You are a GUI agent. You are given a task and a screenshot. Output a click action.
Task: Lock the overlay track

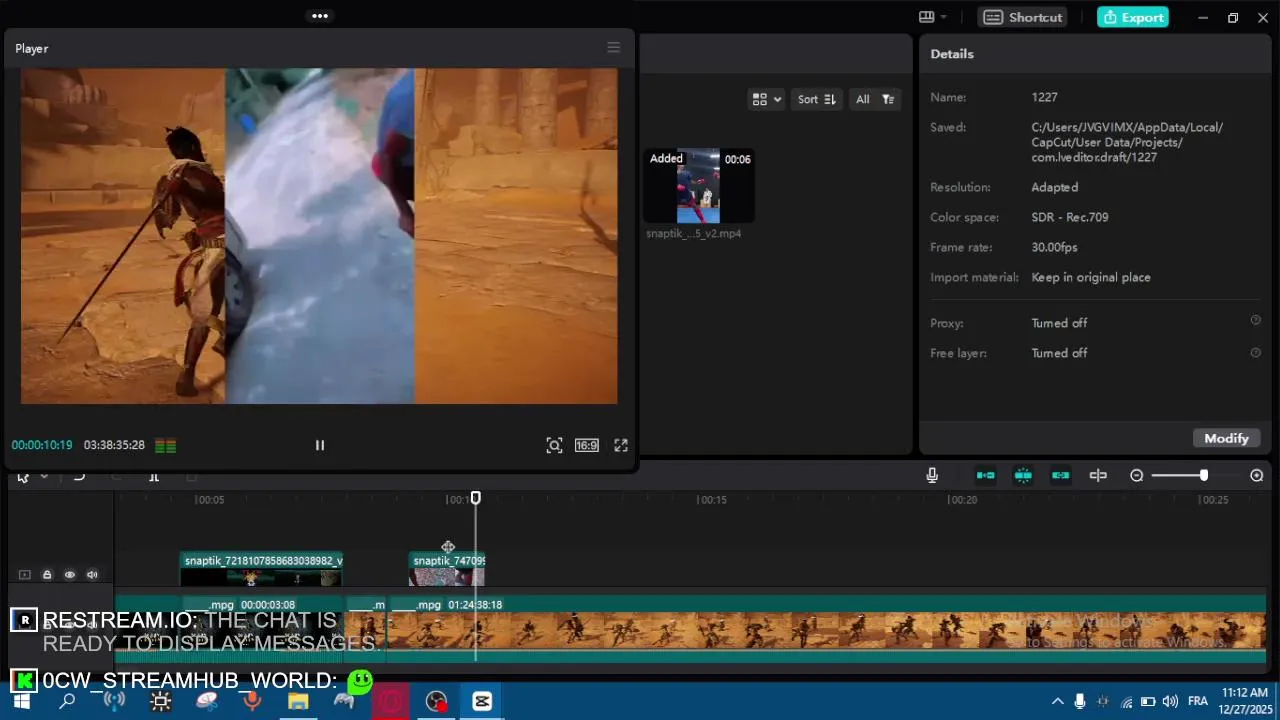click(47, 575)
